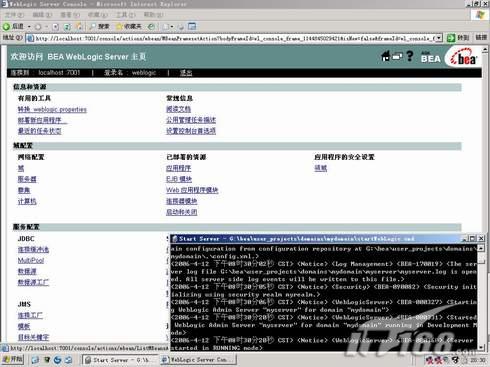This screenshot has height=367, width=490.
Task: Open the Favorites menu in Internet Explorer
Action: tap(98, 15)
